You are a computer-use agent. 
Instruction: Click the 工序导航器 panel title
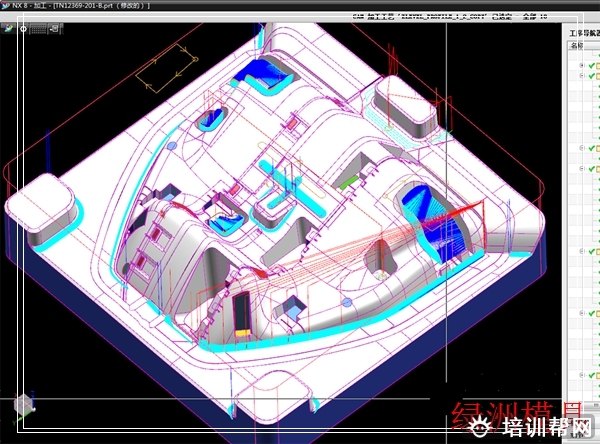[x=581, y=32]
